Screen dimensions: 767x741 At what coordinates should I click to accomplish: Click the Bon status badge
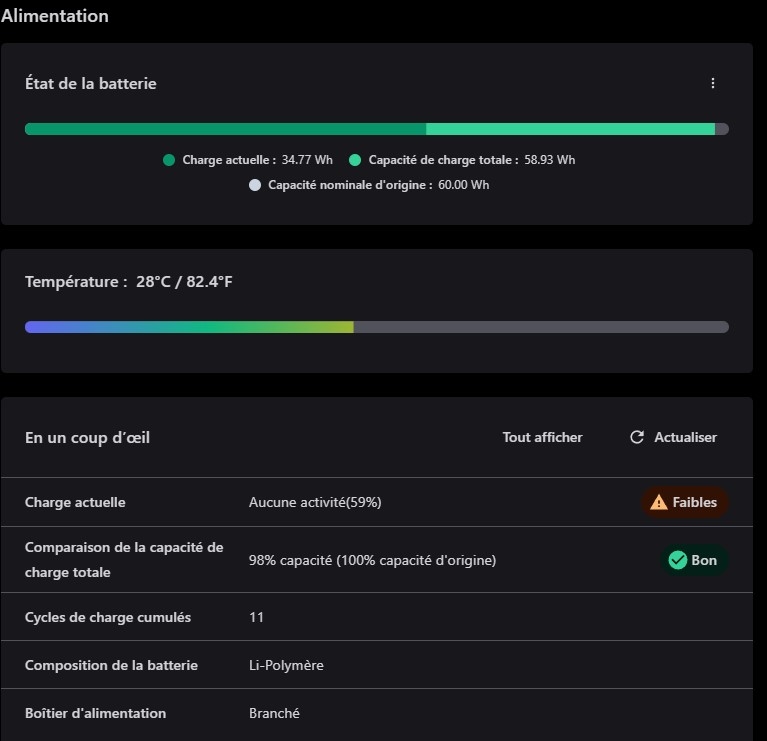694,560
